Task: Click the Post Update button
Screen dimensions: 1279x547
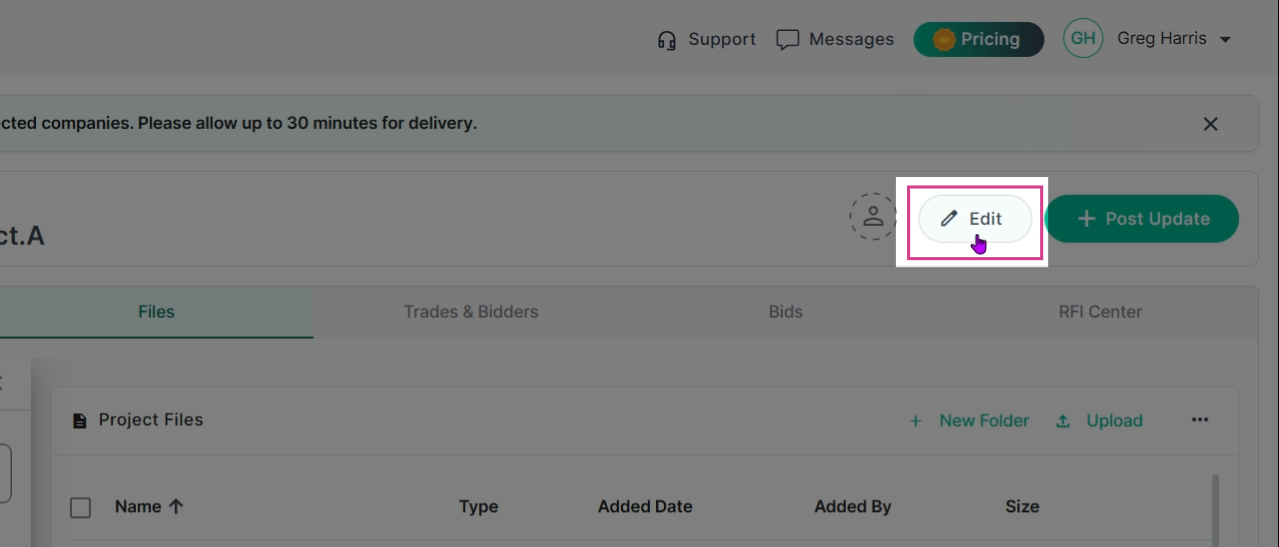Action: (x=1142, y=219)
